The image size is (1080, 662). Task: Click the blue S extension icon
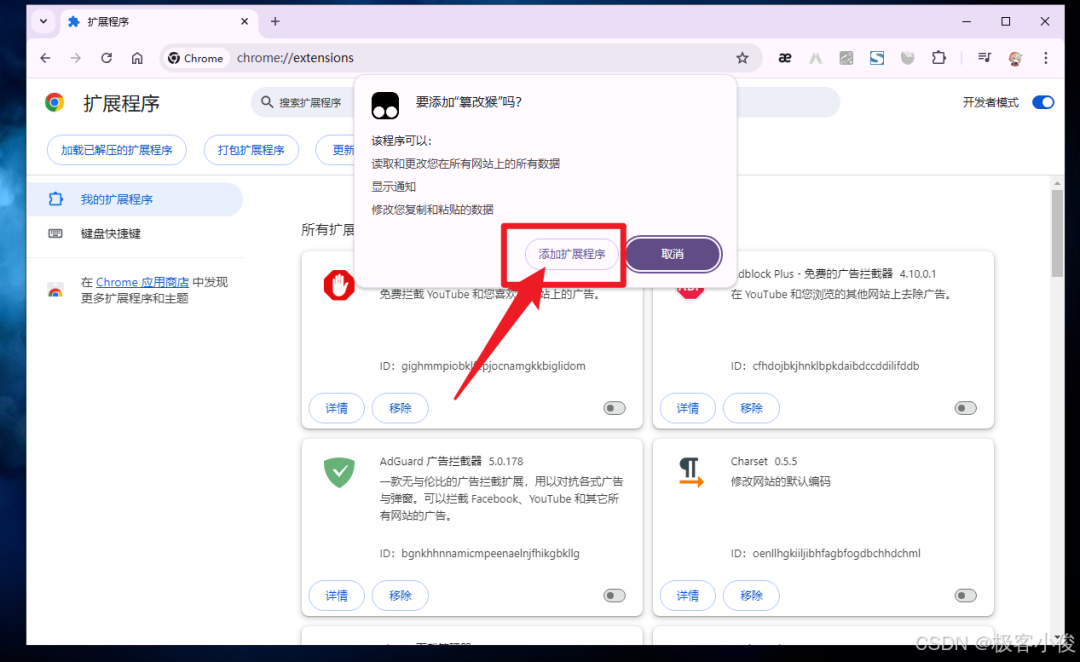click(x=877, y=58)
